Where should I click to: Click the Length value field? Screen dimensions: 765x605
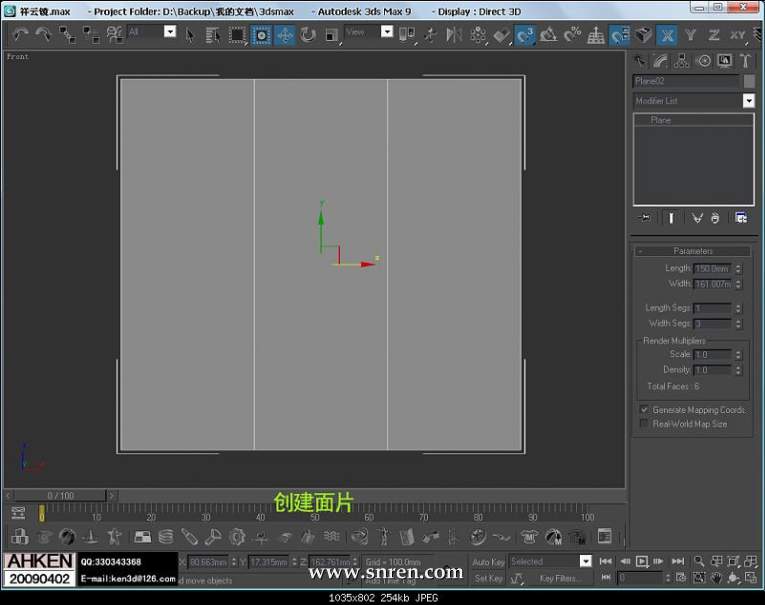(x=712, y=268)
